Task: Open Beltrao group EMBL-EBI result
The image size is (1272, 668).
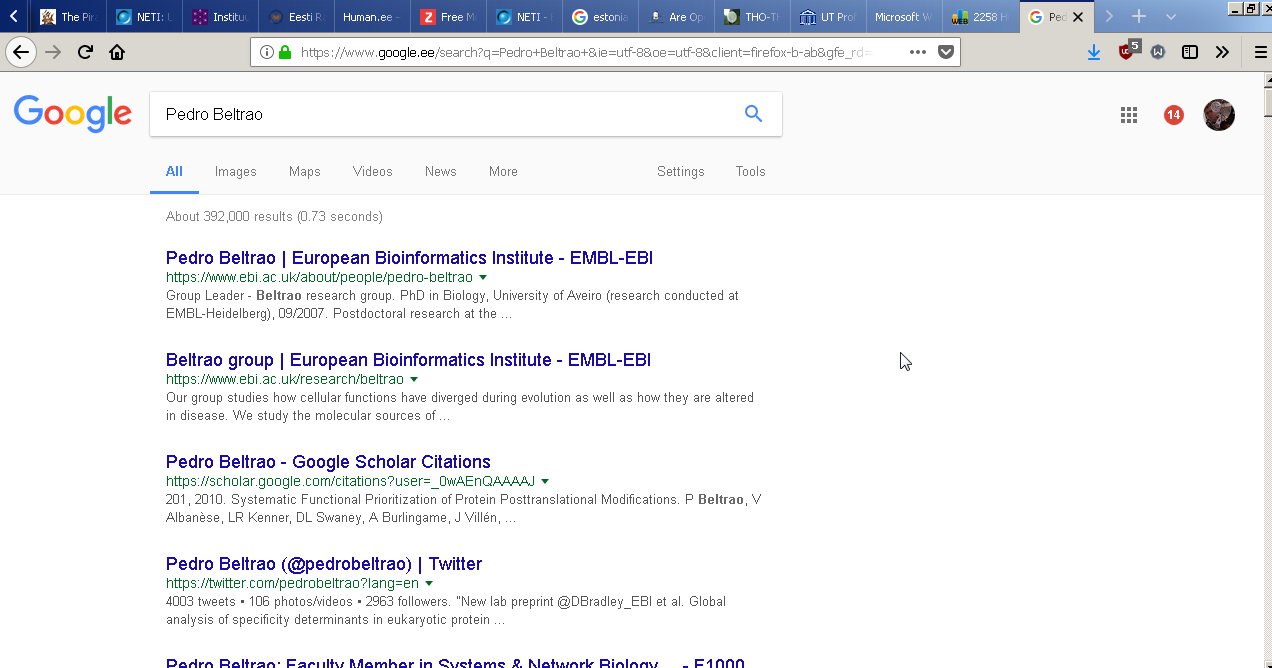Action: pyautogui.click(x=408, y=360)
